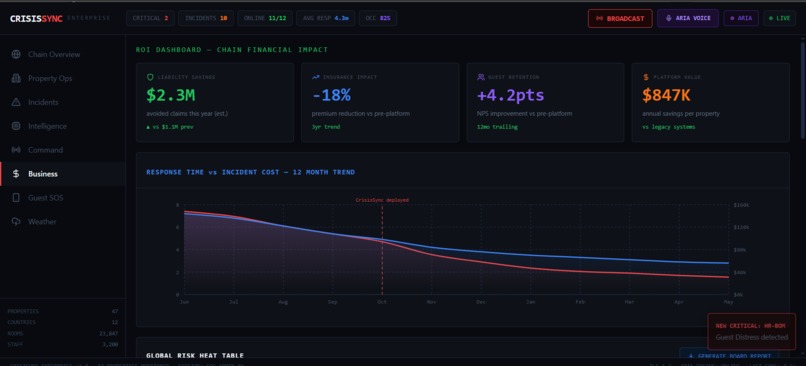The image size is (806, 366).
Task: Click the dollar icon beside Business
Action: 16,174
